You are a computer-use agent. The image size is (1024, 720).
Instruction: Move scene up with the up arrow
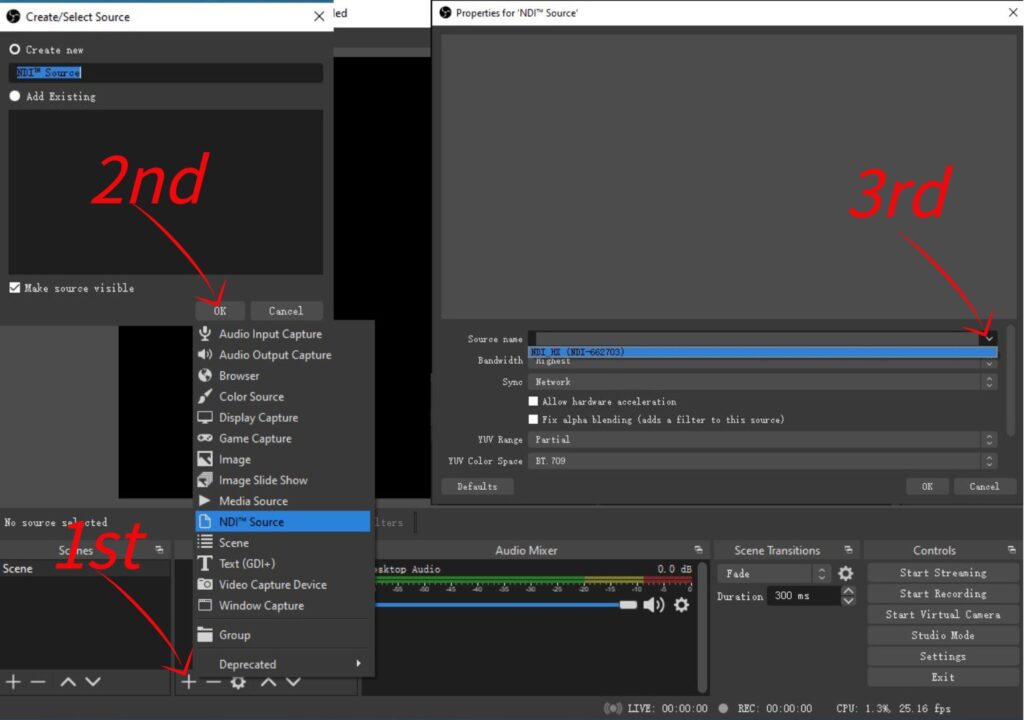68,682
